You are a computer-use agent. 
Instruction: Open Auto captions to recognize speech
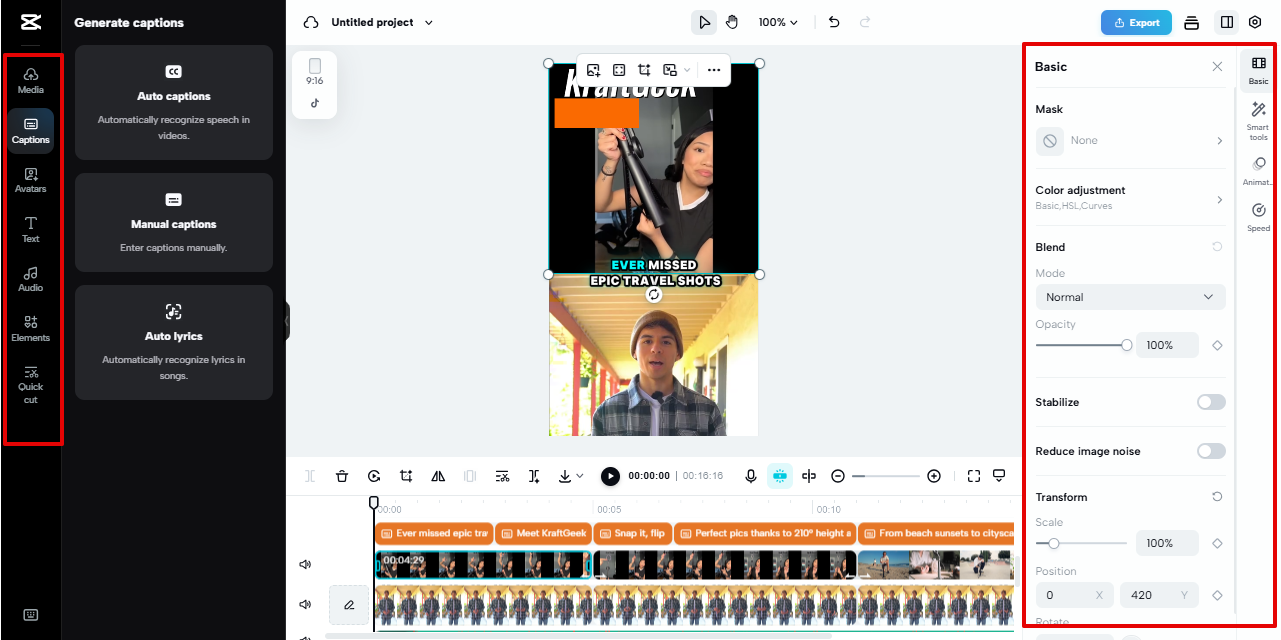click(x=173, y=102)
